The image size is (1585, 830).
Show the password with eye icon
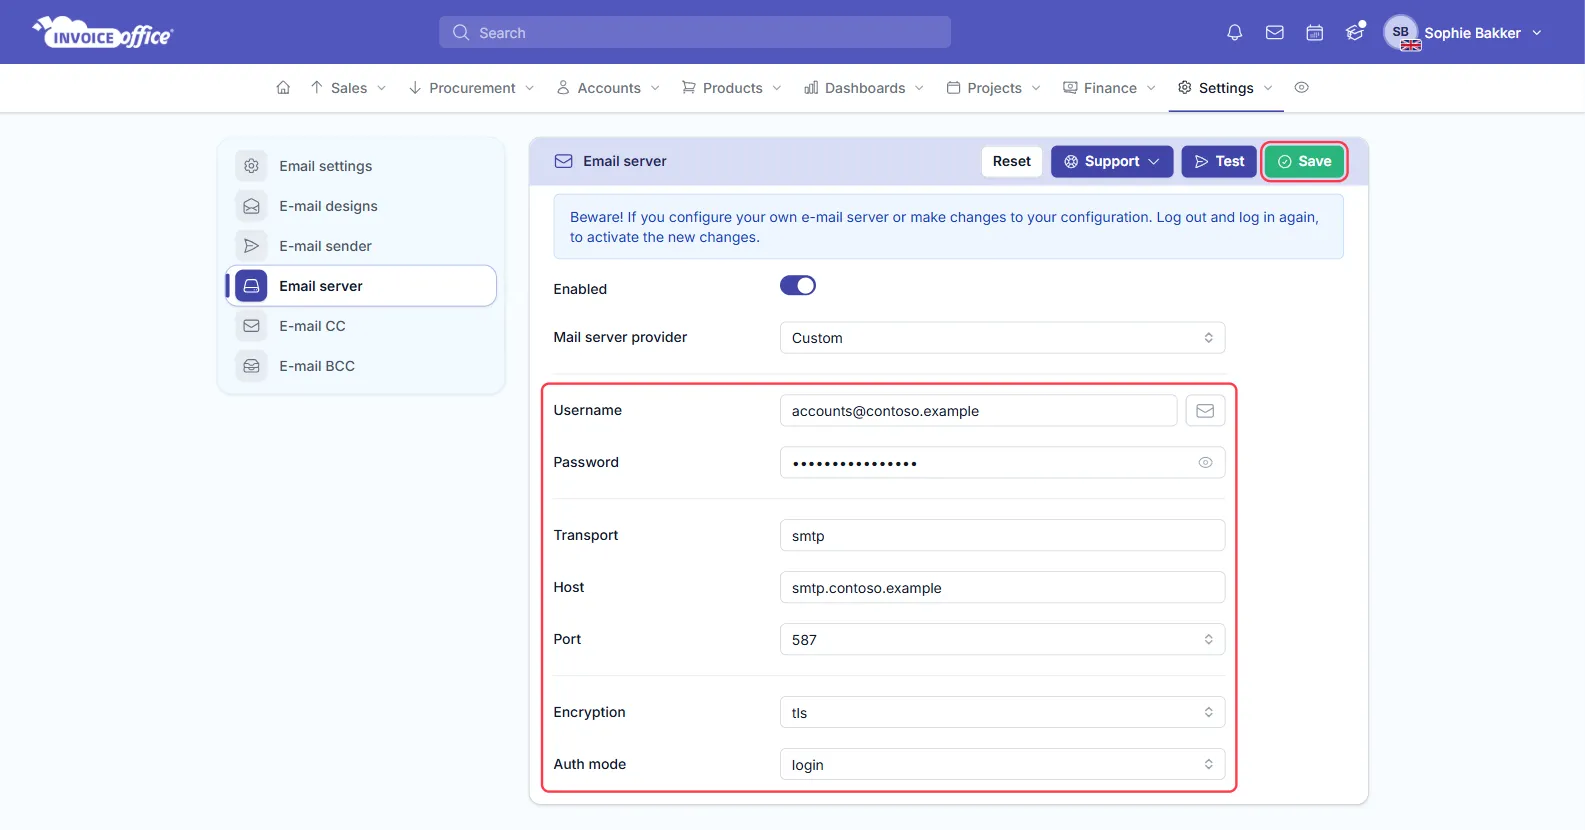1205,463
